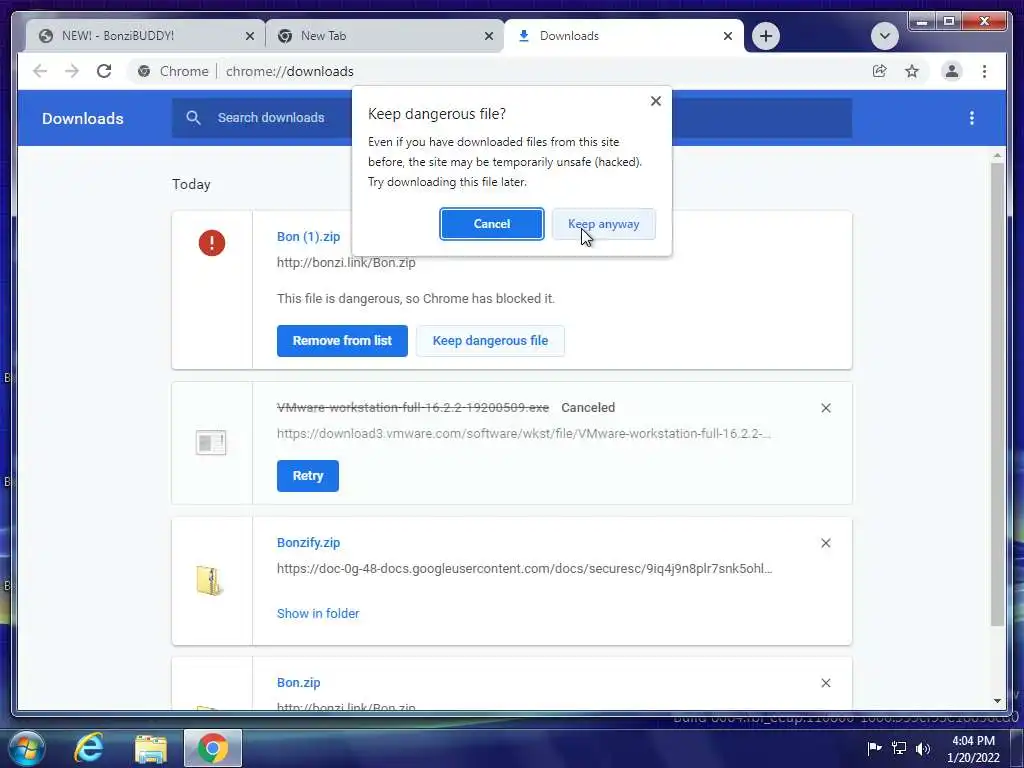Open the Bon (1).zip file link

coord(308,236)
